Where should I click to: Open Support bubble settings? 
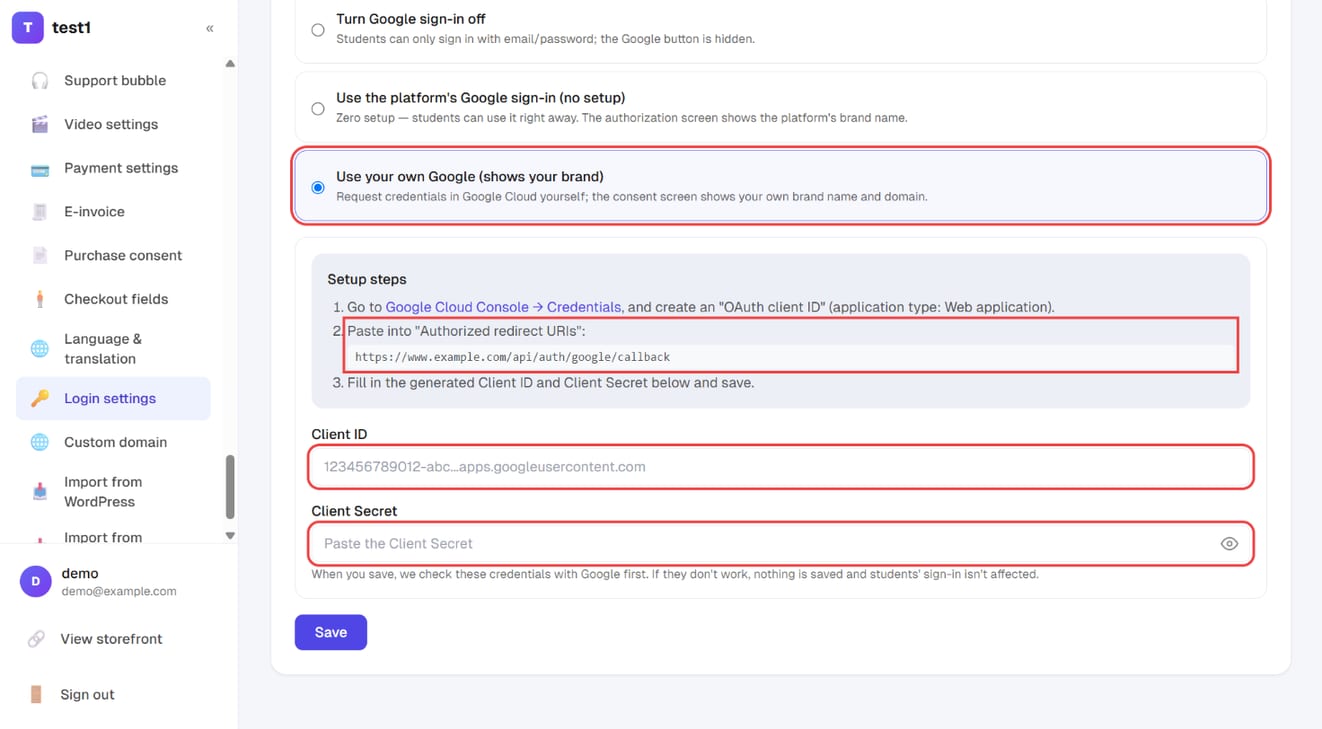click(x=113, y=81)
